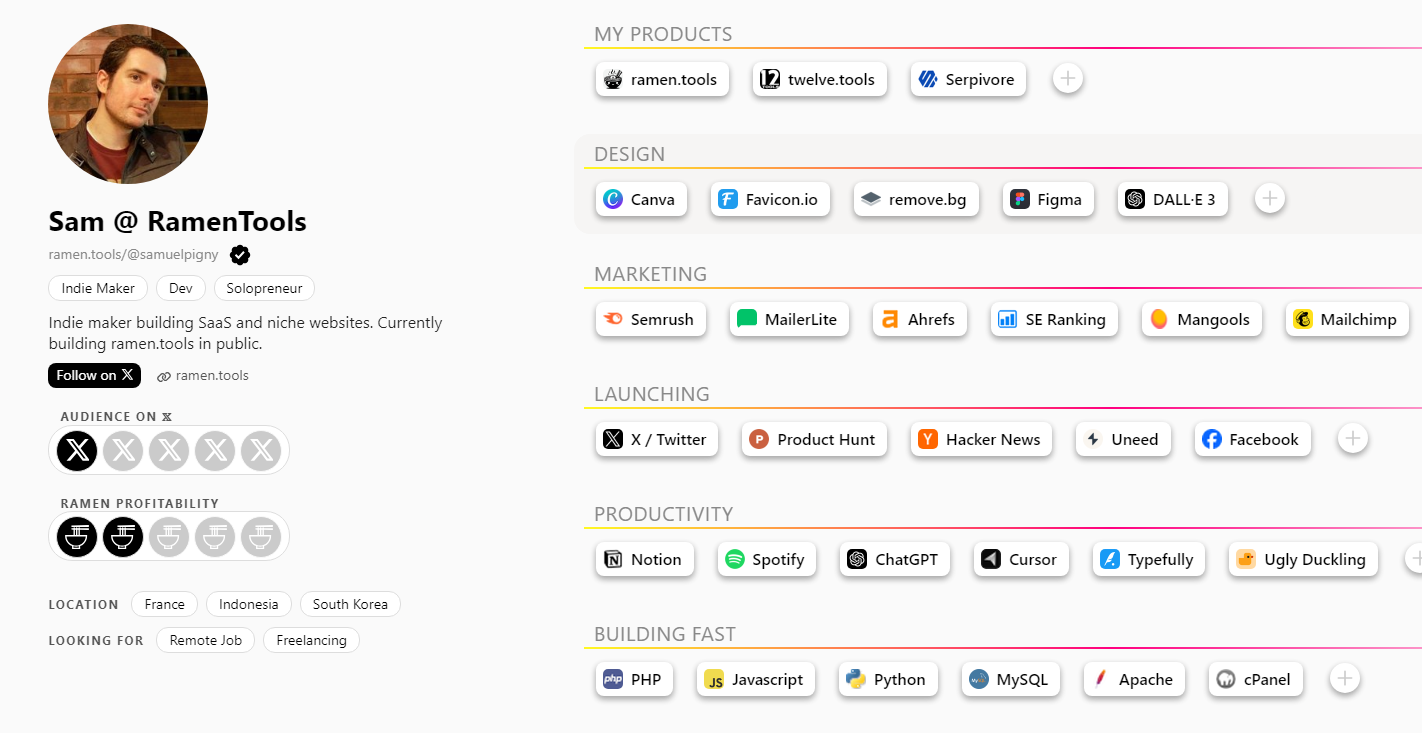The image size is (1422, 733).
Task: Open Typefully productivity chip
Action: [x=1149, y=559]
